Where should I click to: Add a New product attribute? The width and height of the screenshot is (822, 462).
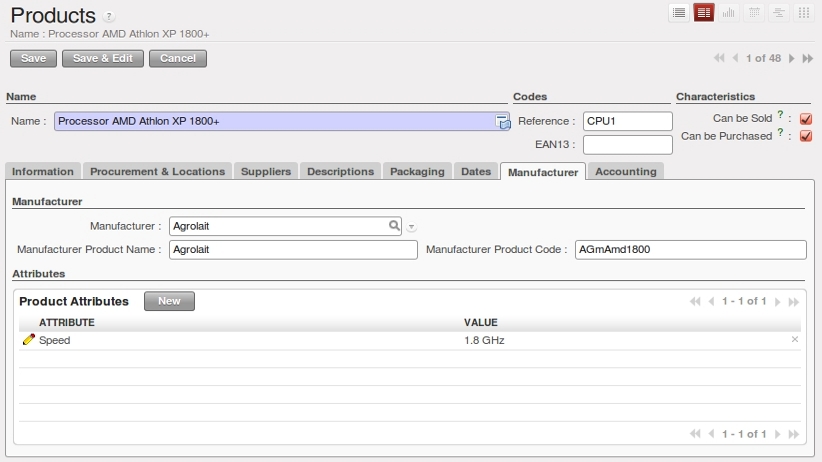[169, 301]
